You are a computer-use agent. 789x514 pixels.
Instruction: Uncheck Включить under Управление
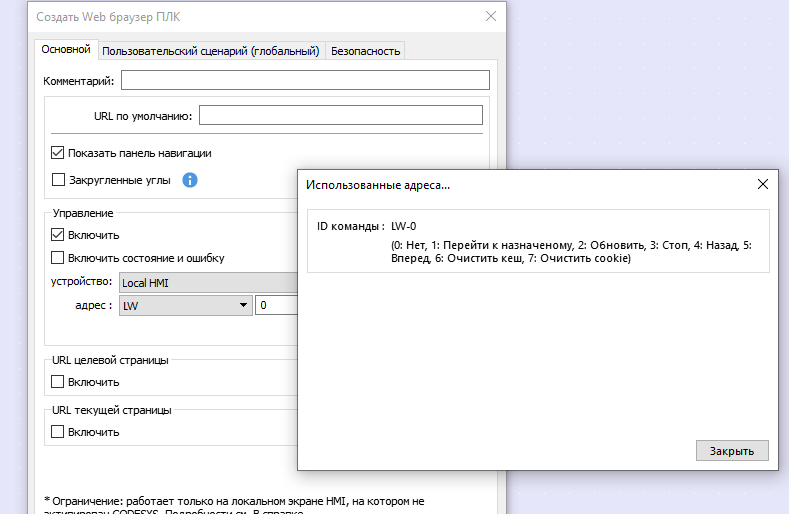[x=57, y=235]
